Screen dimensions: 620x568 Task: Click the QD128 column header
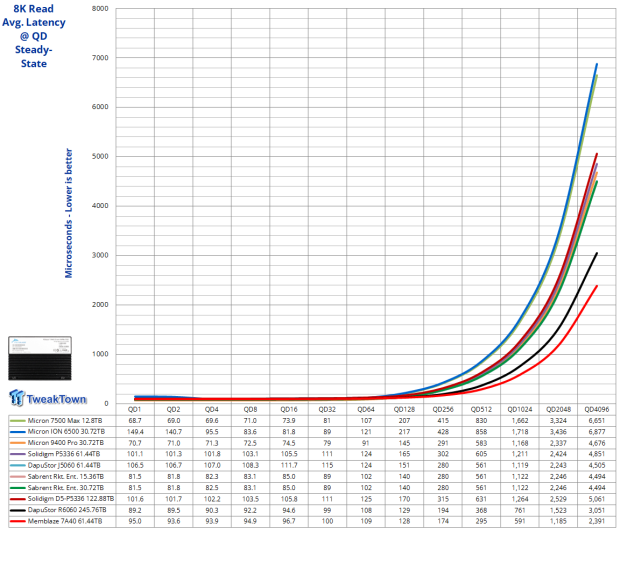(x=404, y=409)
